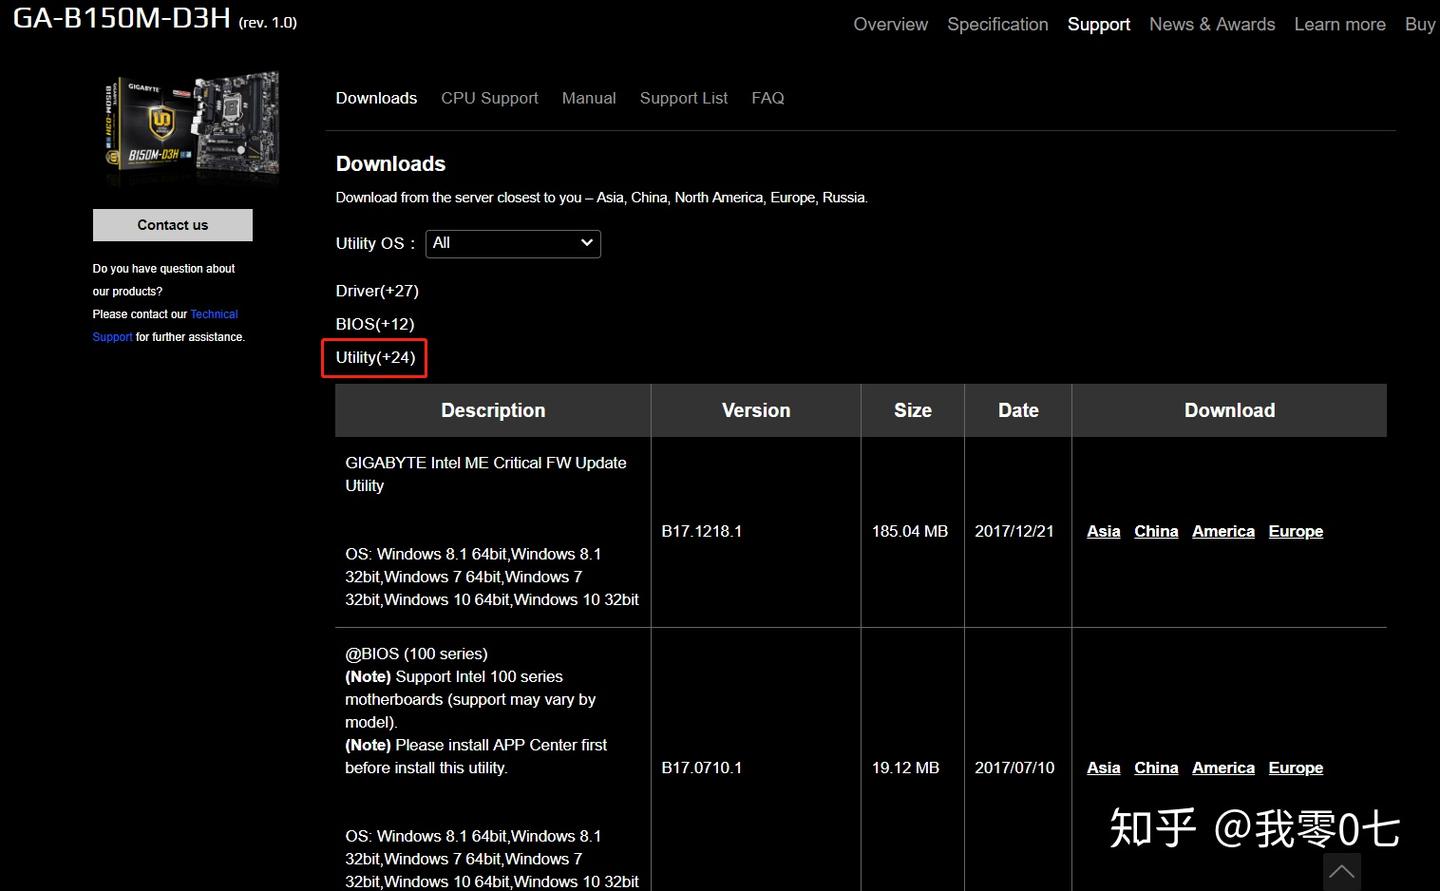1440x891 pixels.
Task: Download @BIOS utility from Asia server
Action: point(1103,768)
